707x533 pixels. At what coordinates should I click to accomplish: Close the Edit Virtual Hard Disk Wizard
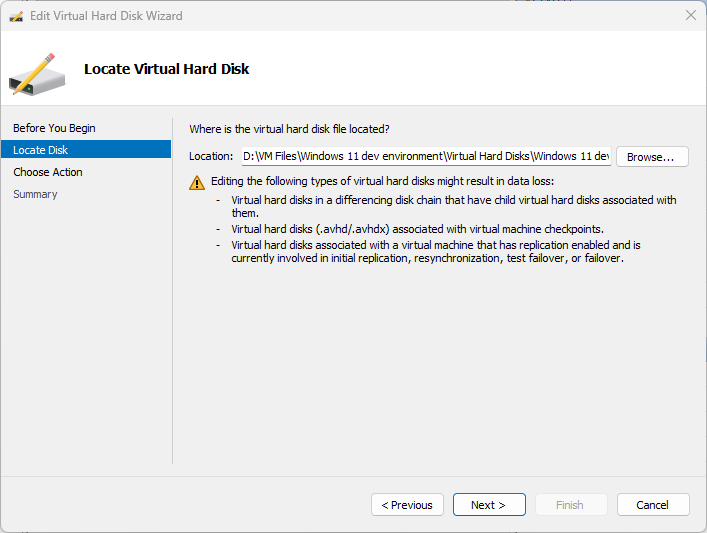click(690, 16)
